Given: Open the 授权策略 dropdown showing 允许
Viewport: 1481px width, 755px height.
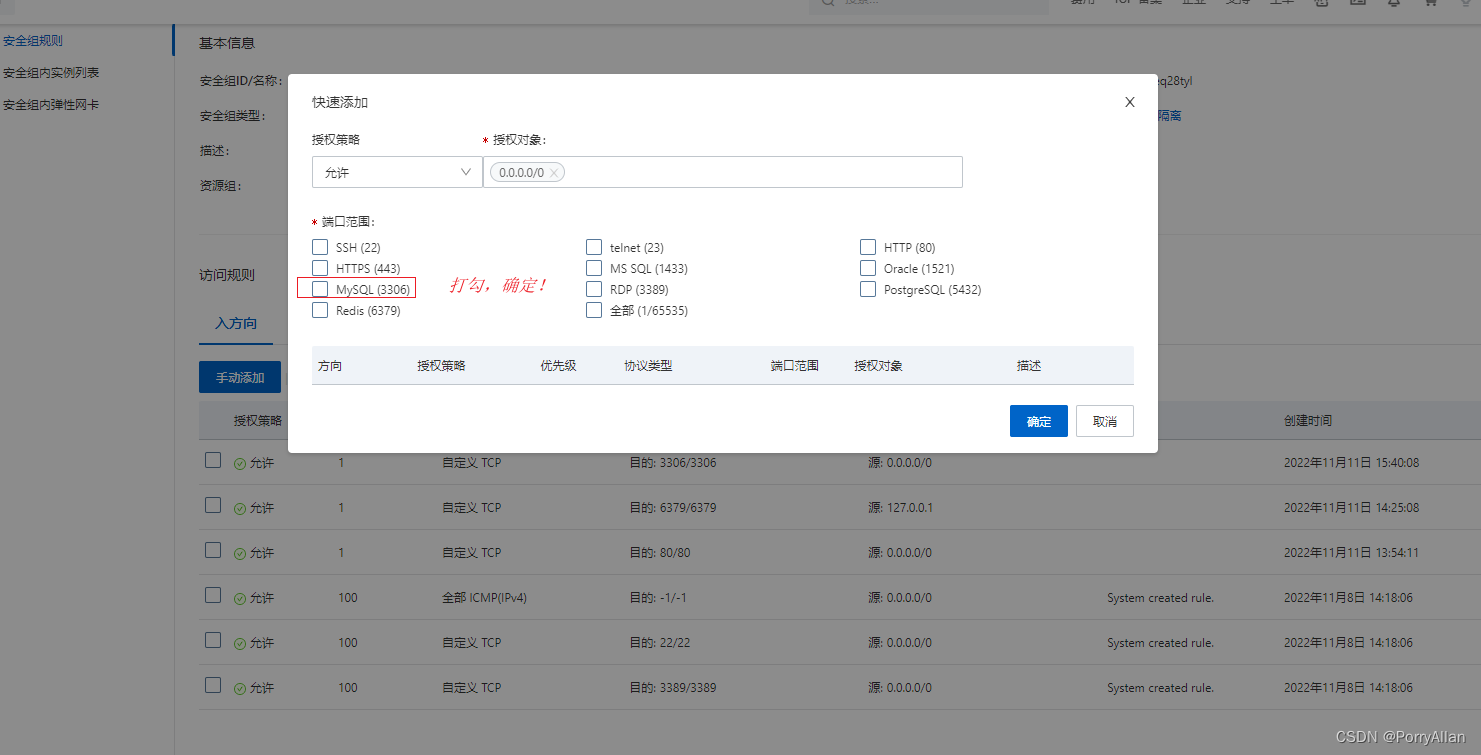Looking at the screenshot, I should (x=397, y=172).
